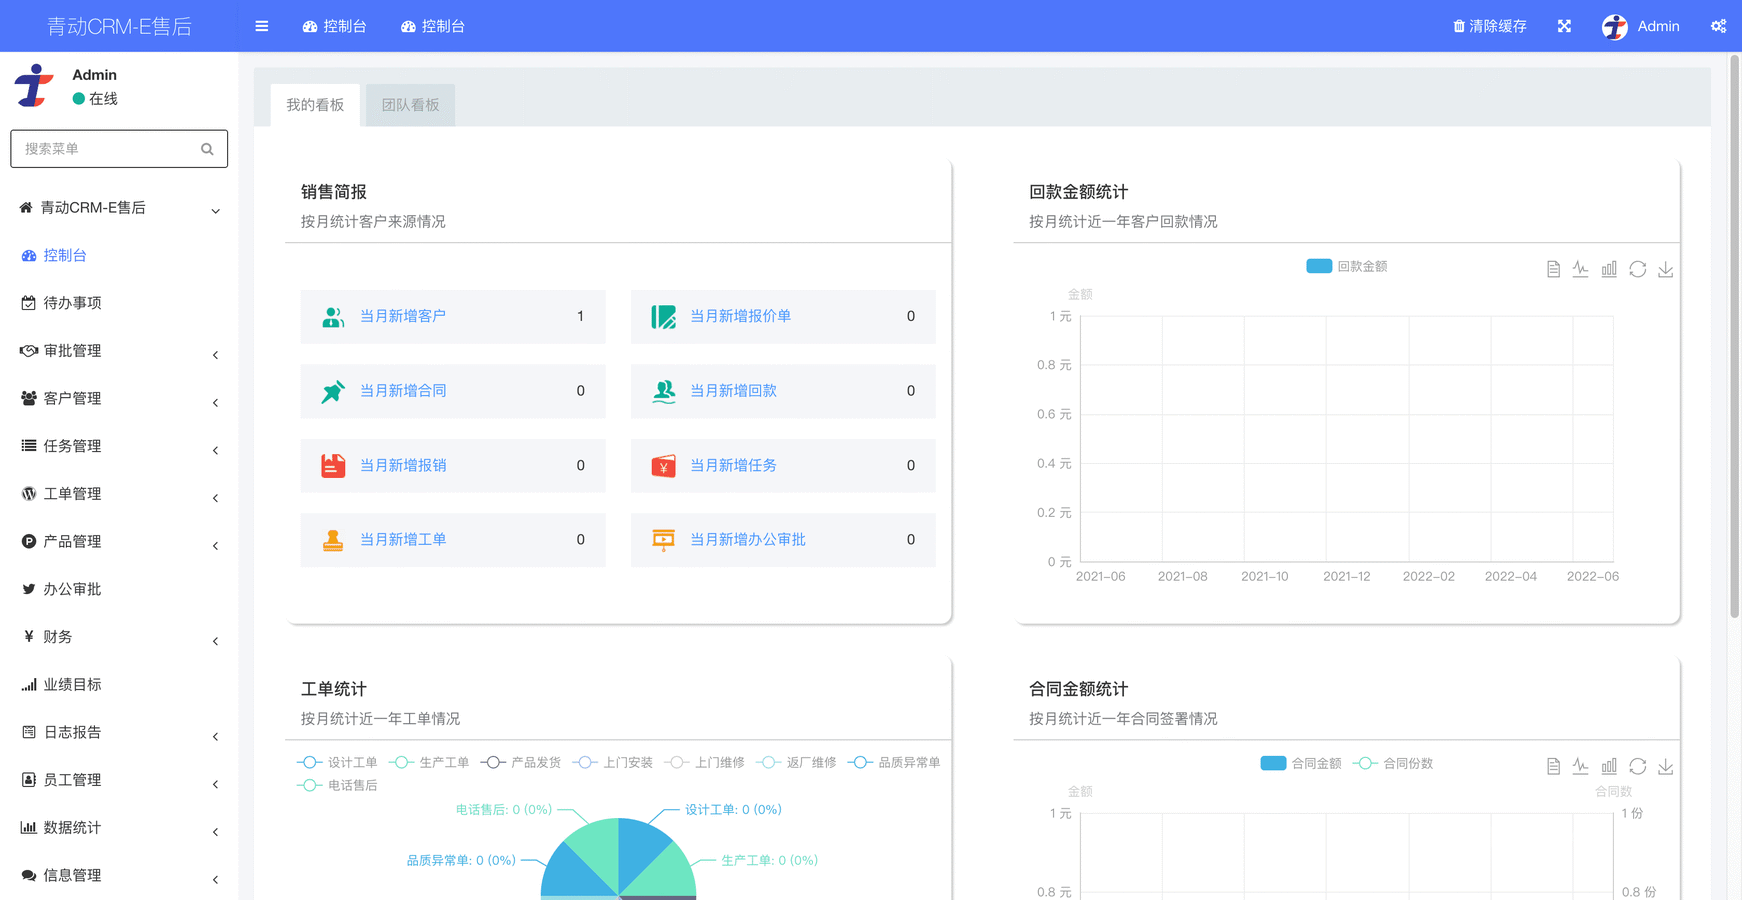The image size is (1742, 900).
Task: Switch to the 团队看板 tab
Action: click(410, 105)
